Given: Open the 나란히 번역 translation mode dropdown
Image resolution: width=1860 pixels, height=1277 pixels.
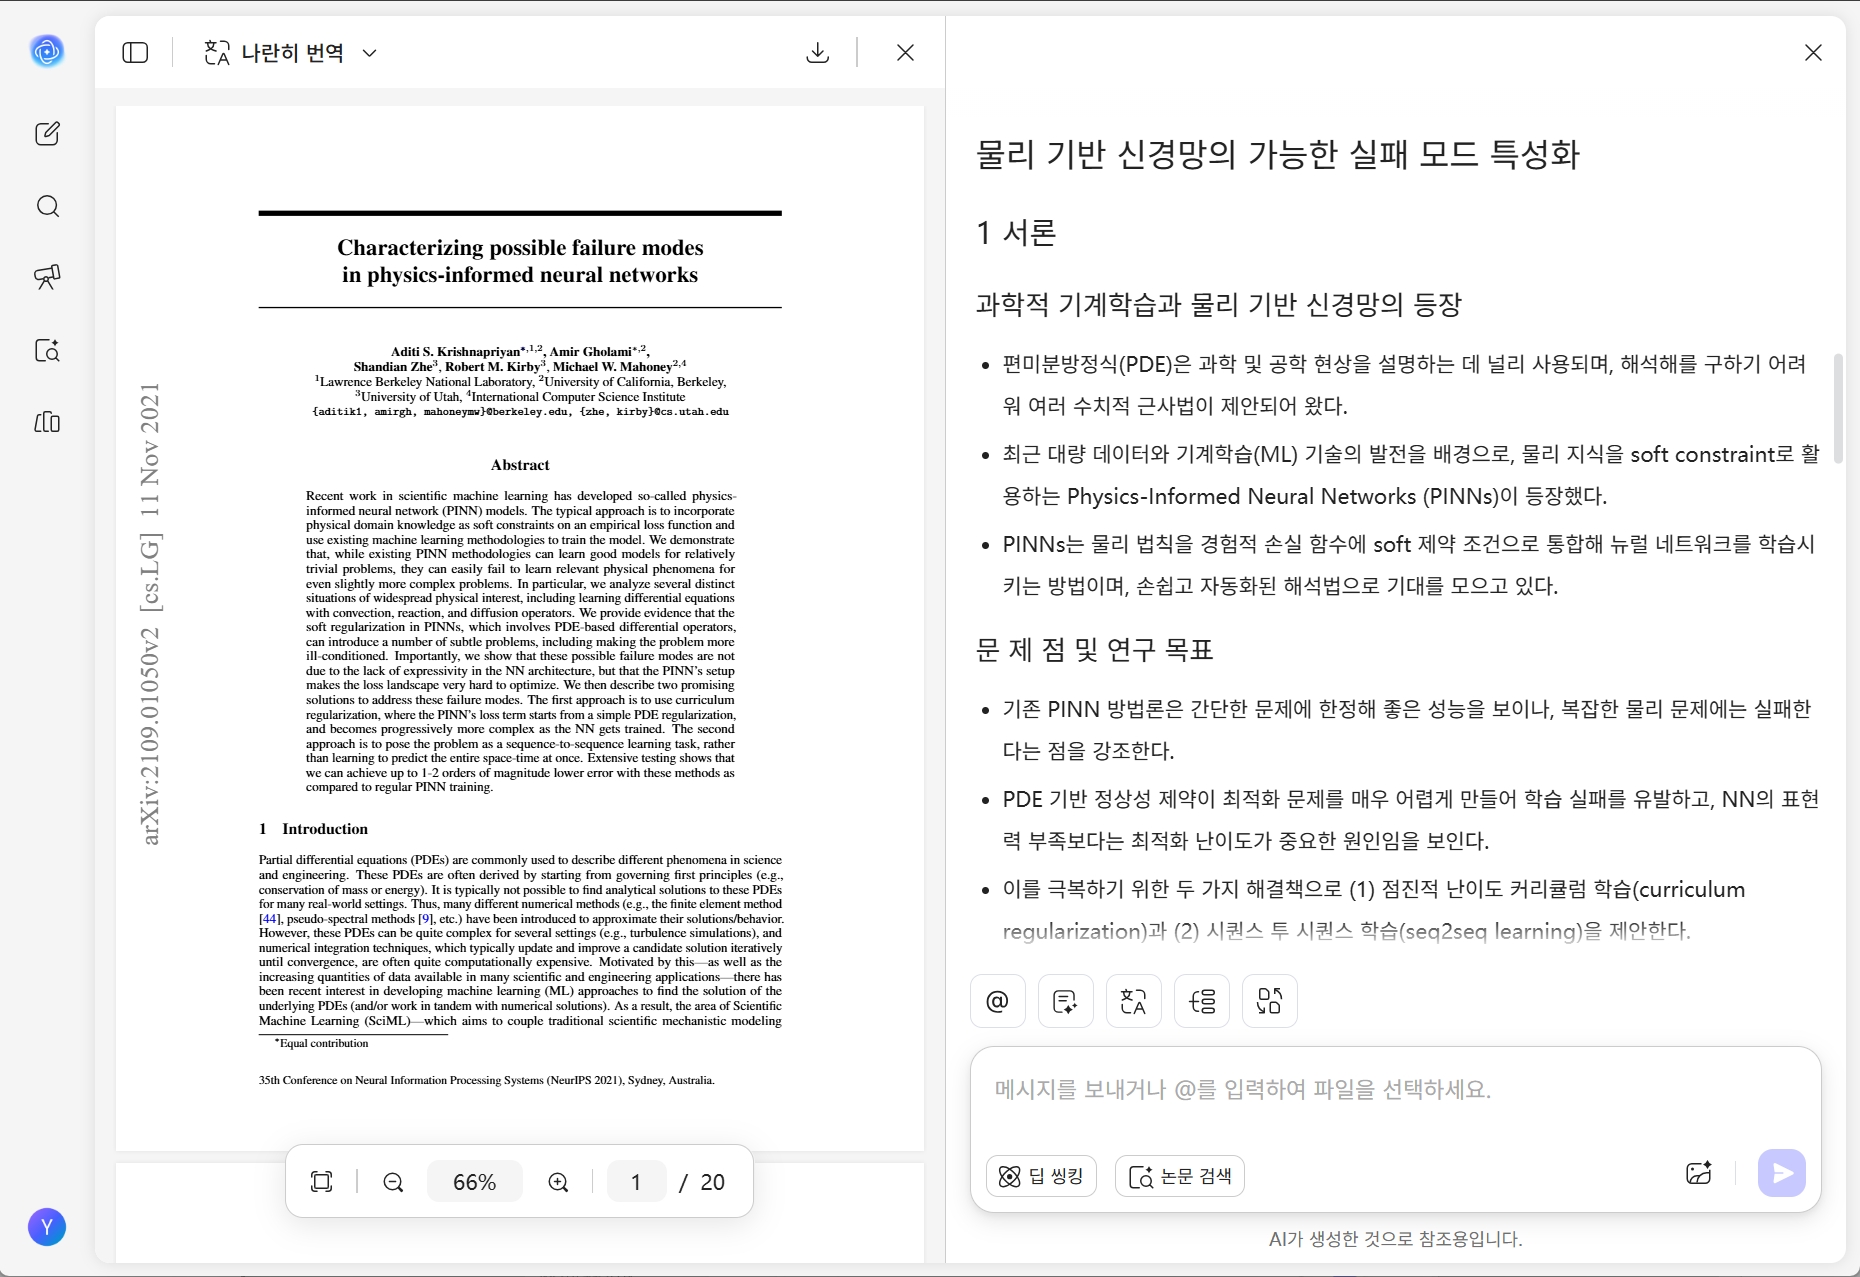Looking at the screenshot, I should (290, 53).
